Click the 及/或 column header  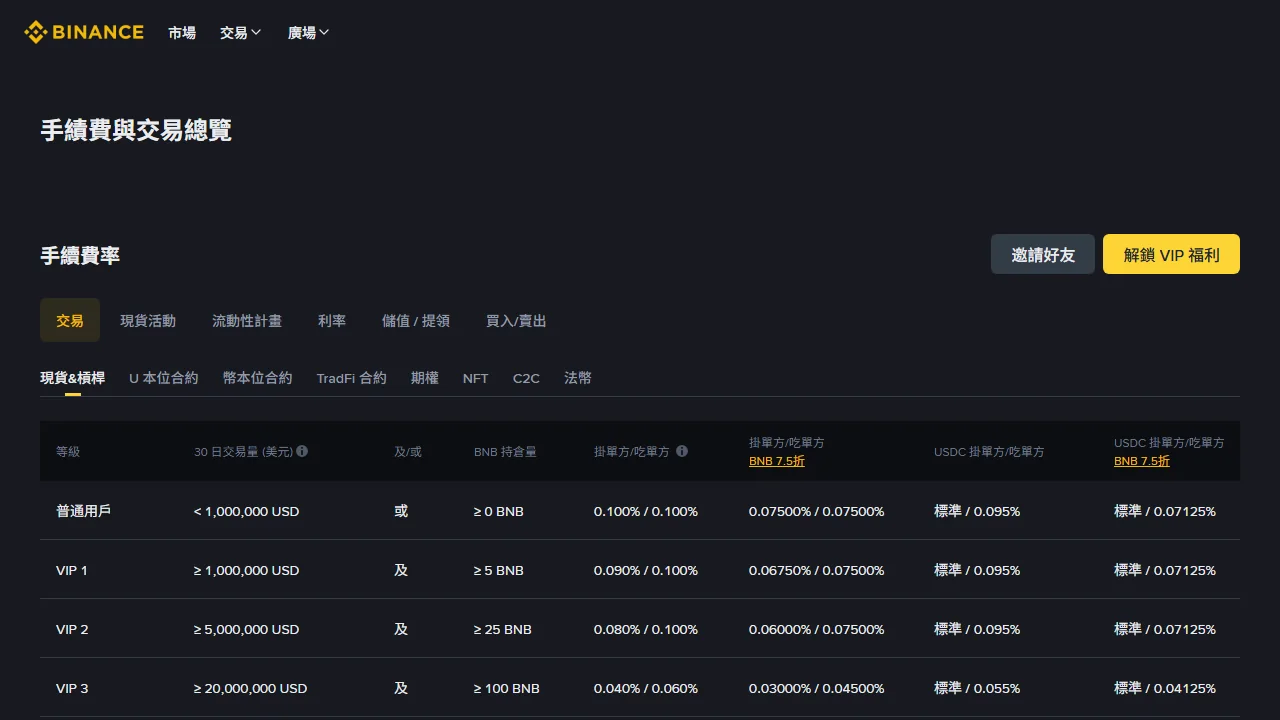click(408, 451)
